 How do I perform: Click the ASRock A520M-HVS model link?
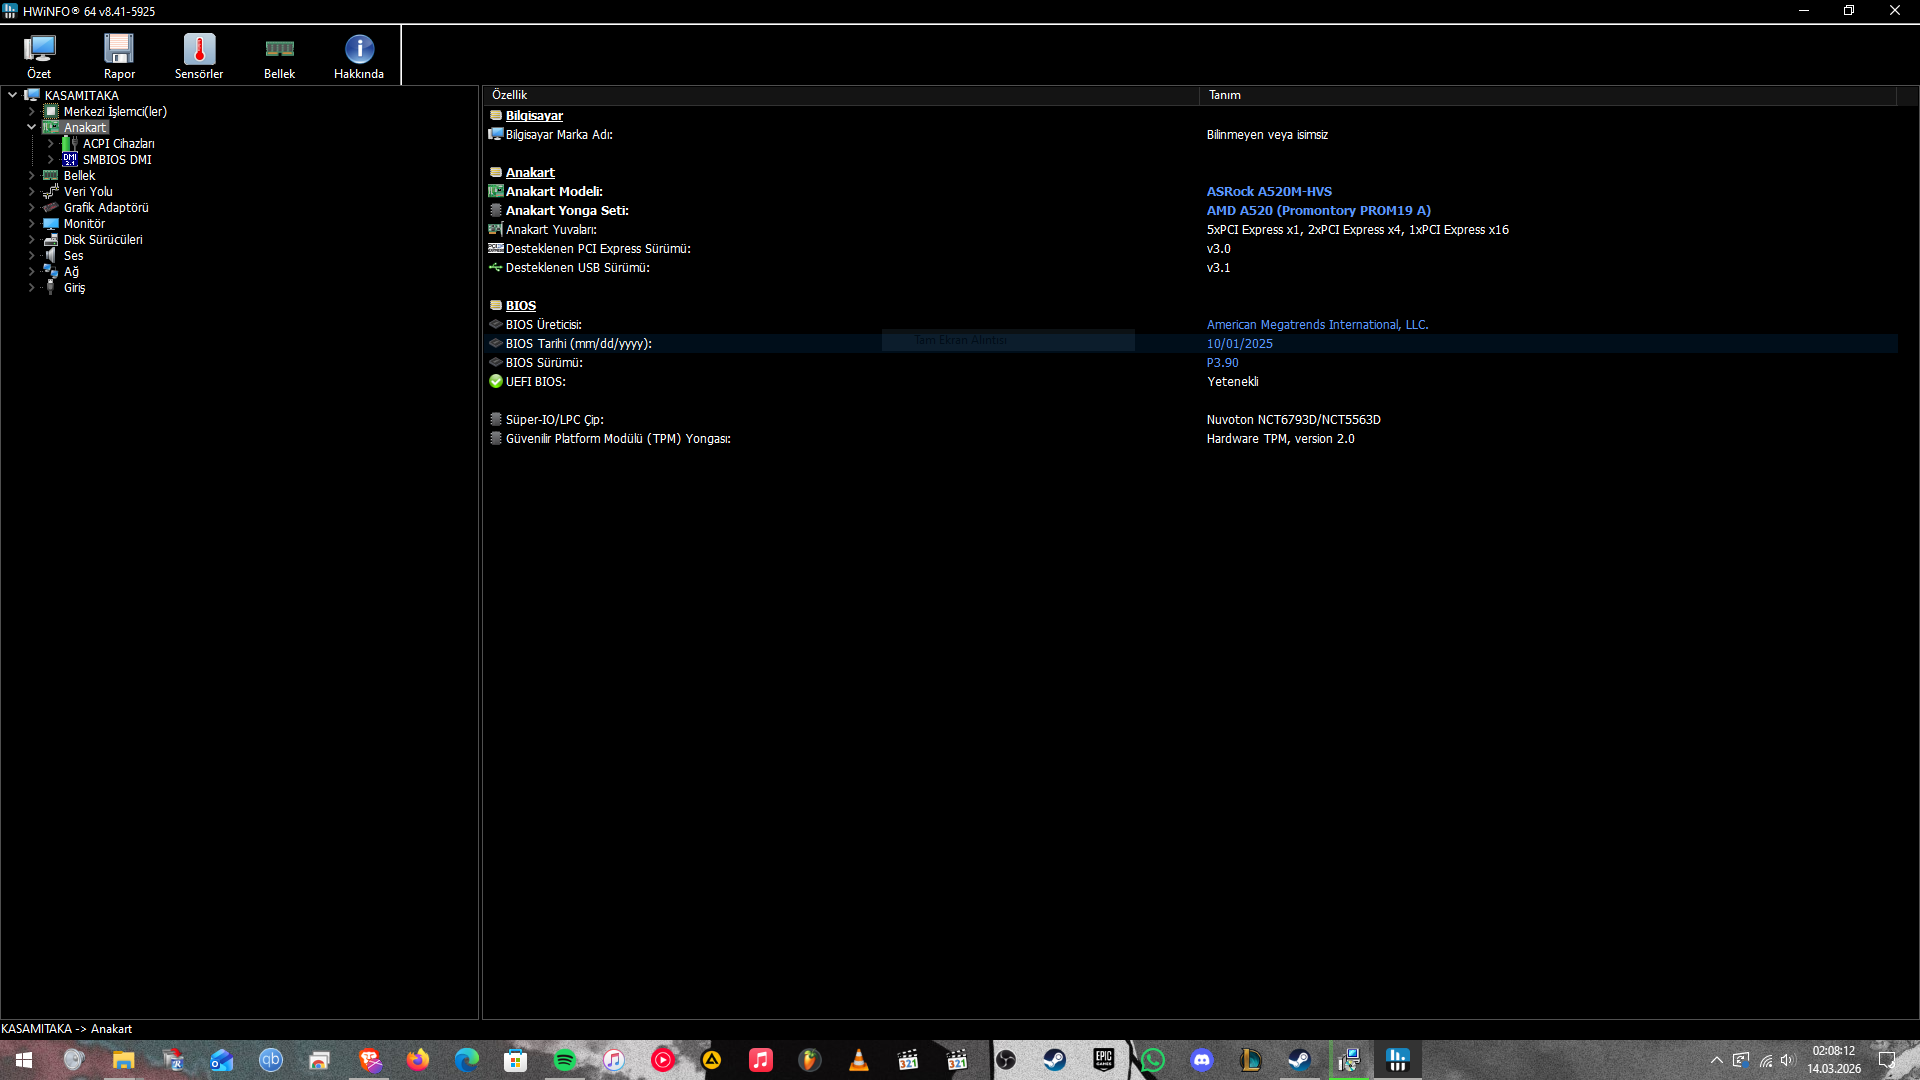click(1269, 192)
